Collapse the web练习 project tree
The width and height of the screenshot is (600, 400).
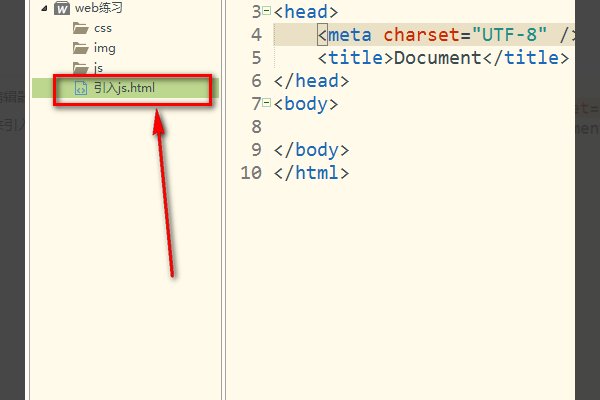[44, 8]
